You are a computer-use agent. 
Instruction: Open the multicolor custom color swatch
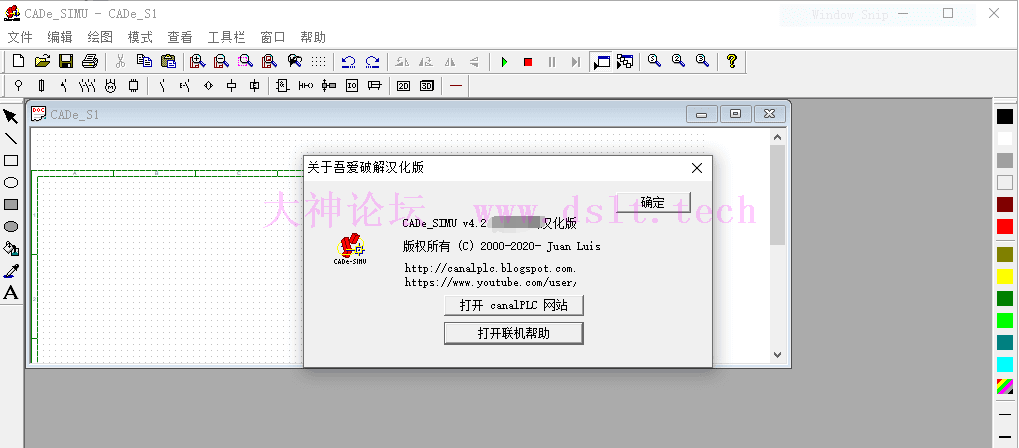point(1005,386)
